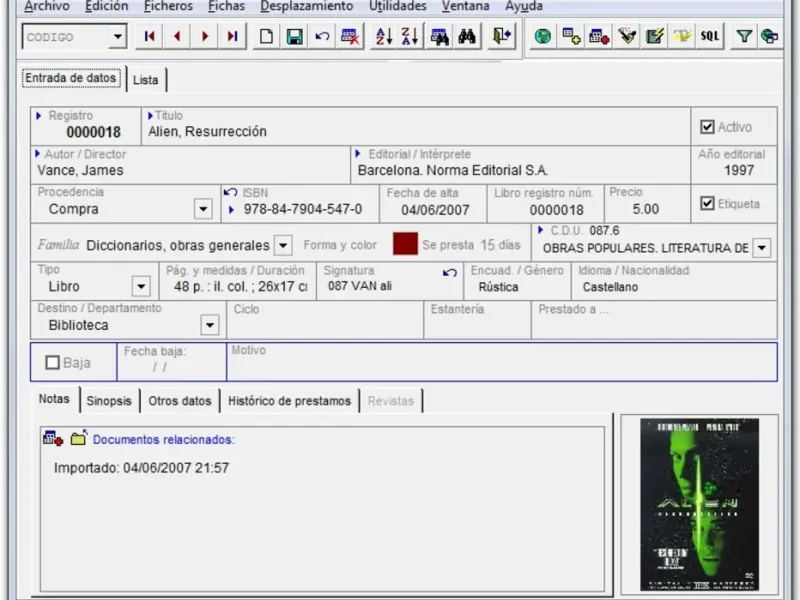The height and width of the screenshot is (600, 800).
Task: Switch to the Lista tab
Action: (x=146, y=80)
